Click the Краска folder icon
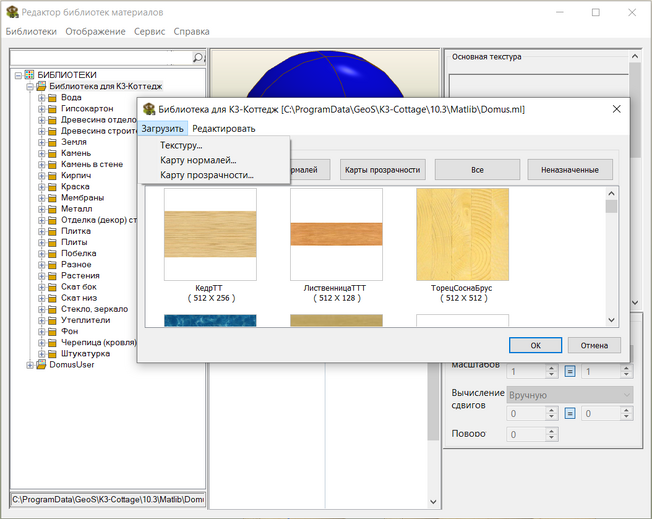The image size is (652, 519). (52, 187)
